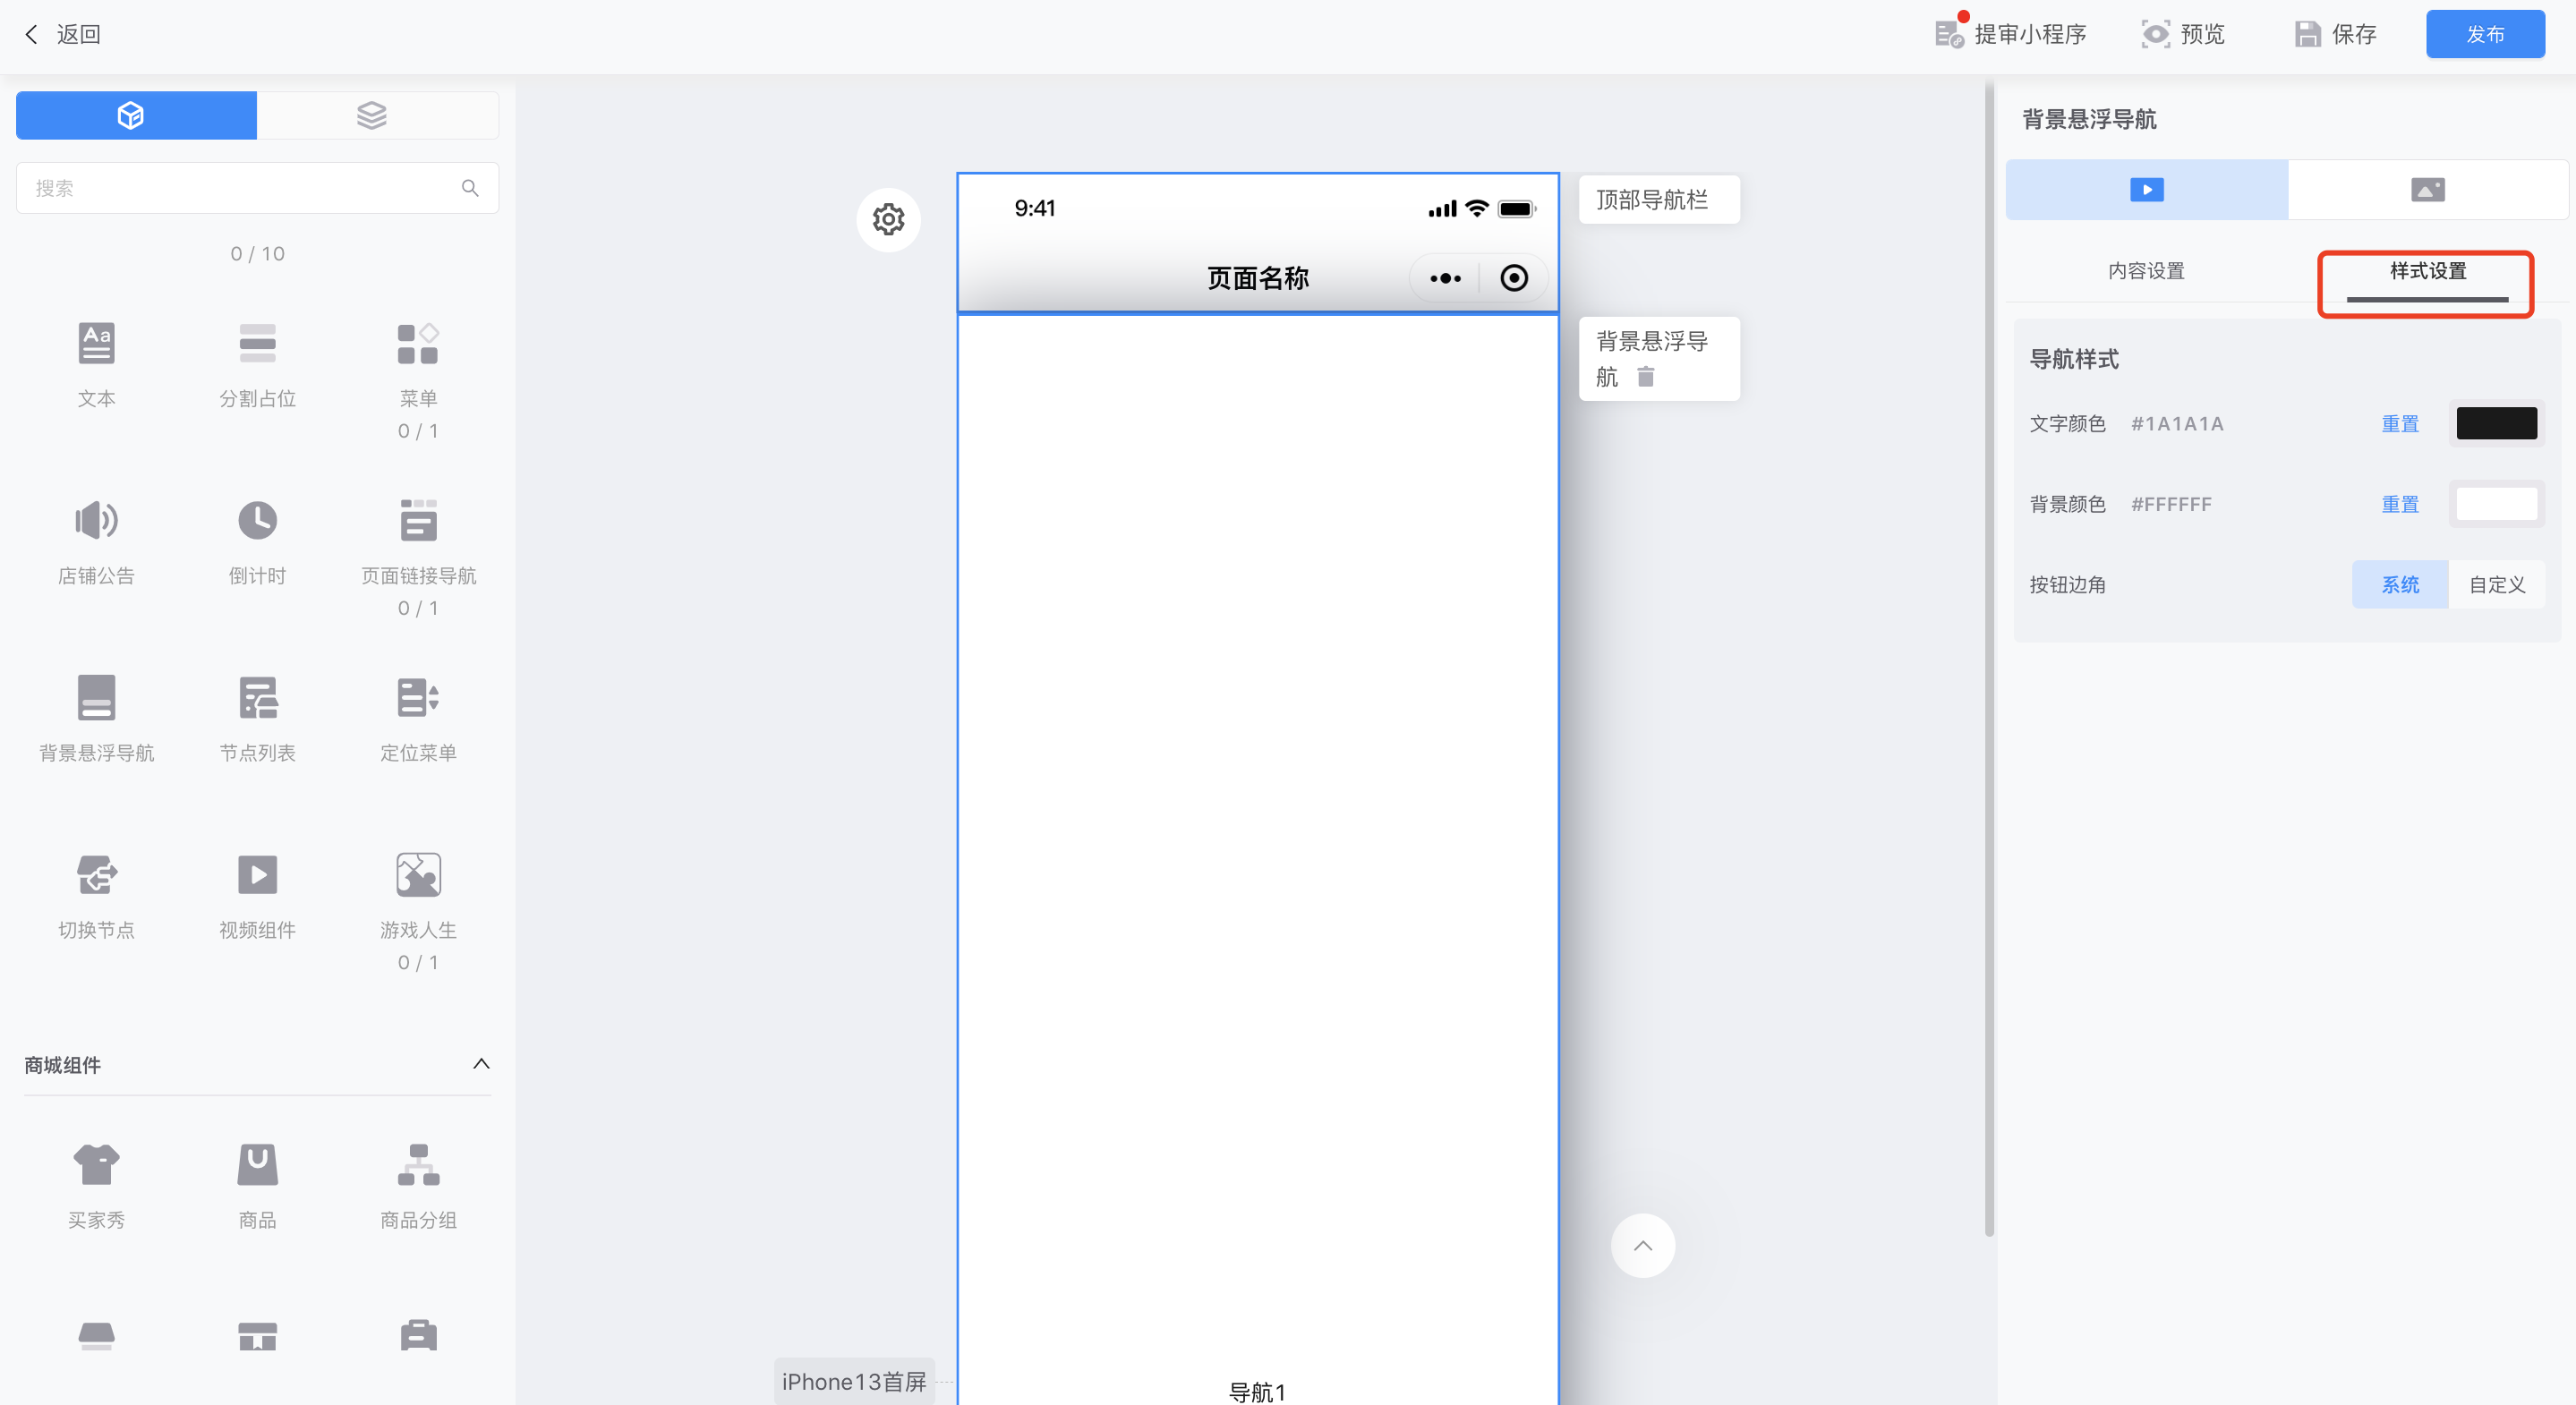
Task: Save the page with 保存
Action: tap(2335, 34)
